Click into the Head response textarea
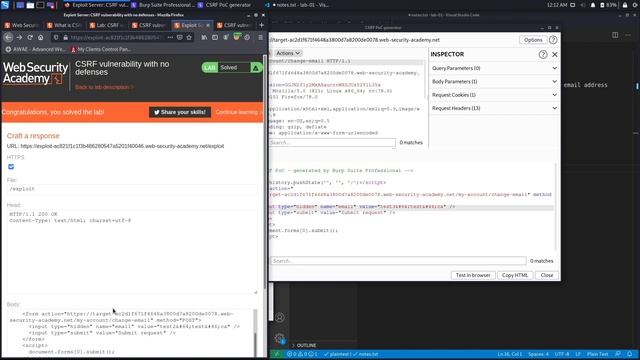This screenshot has width=640, height=360. pyautogui.click(x=132, y=251)
